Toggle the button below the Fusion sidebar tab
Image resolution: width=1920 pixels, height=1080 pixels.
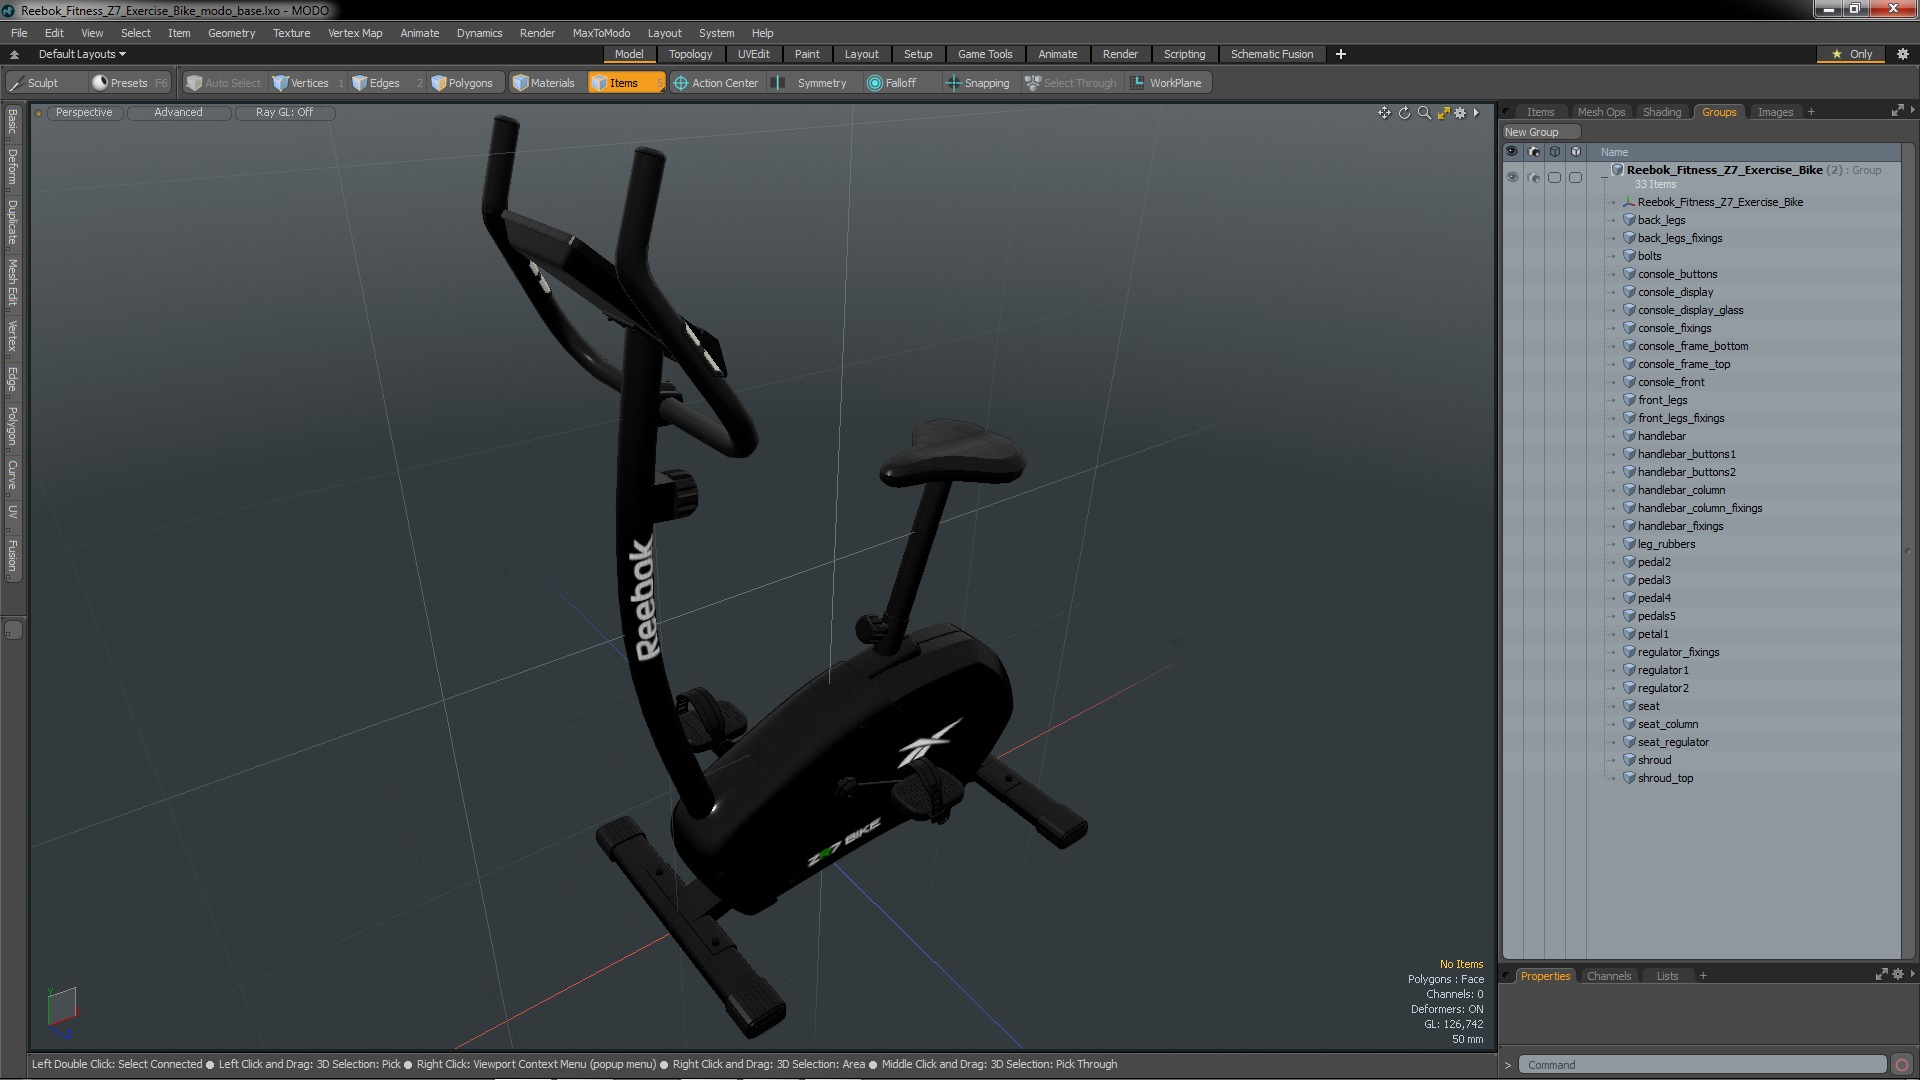point(13,630)
